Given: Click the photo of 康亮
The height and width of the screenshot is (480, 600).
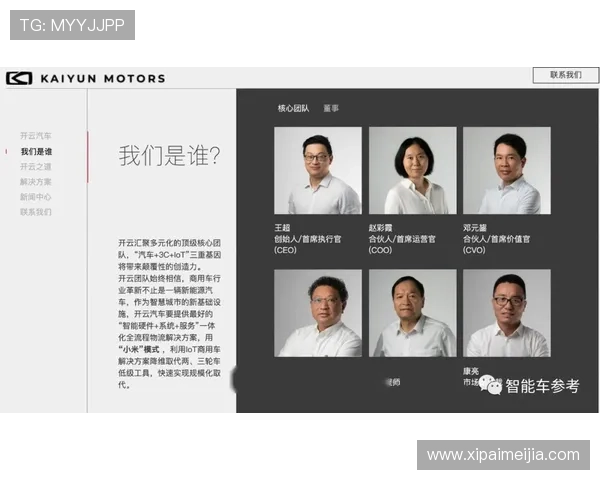Looking at the screenshot, I should tap(507, 313).
